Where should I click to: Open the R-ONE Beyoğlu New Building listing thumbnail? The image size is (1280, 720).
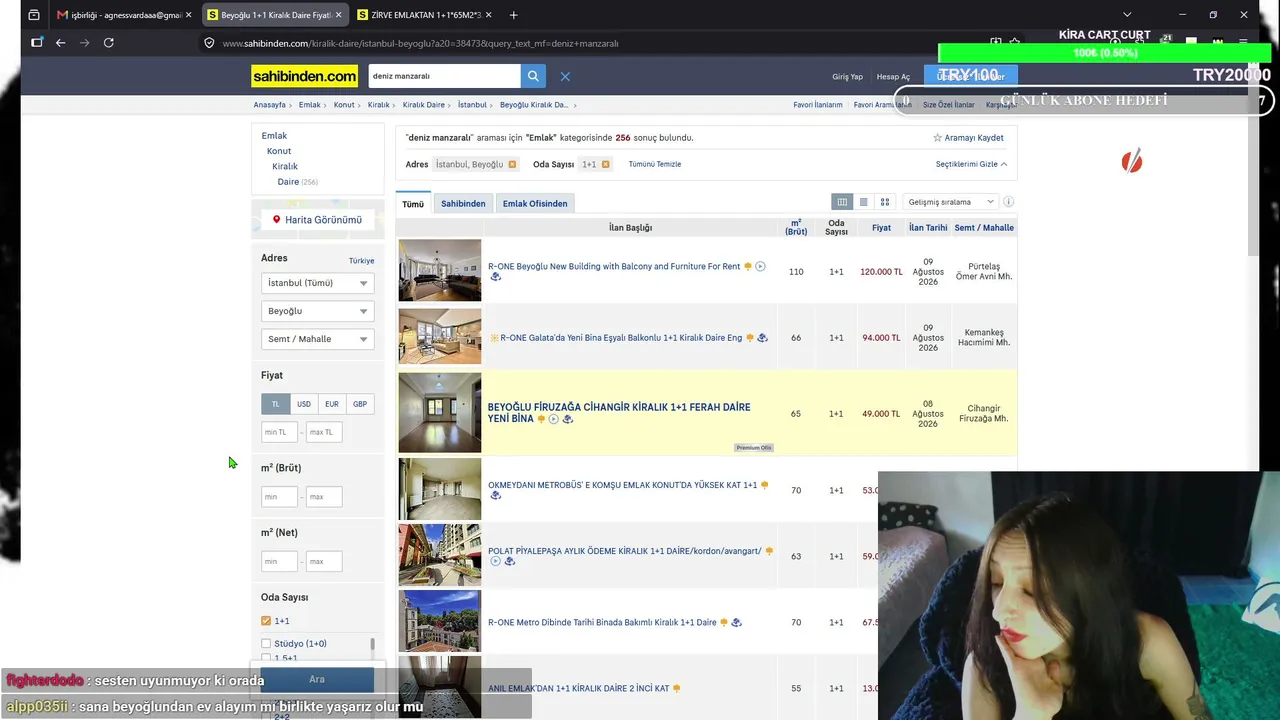point(440,270)
